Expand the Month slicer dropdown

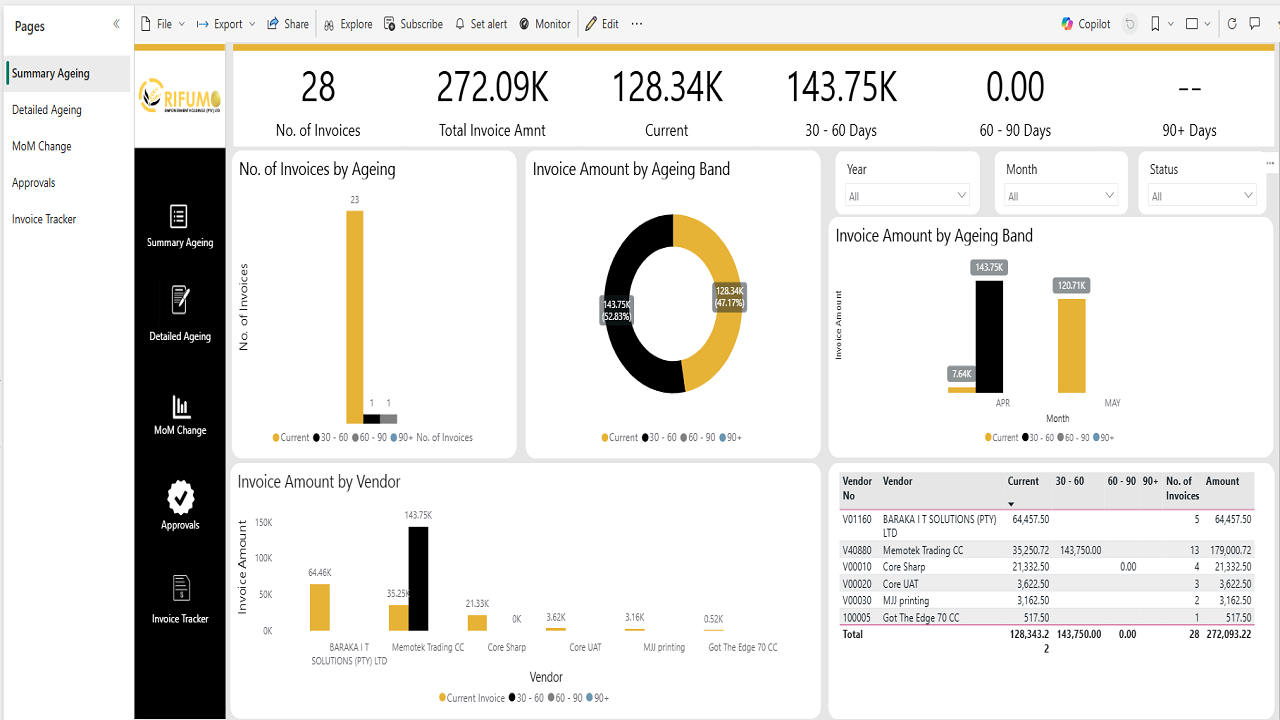pyautogui.click(x=1061, y=196)
